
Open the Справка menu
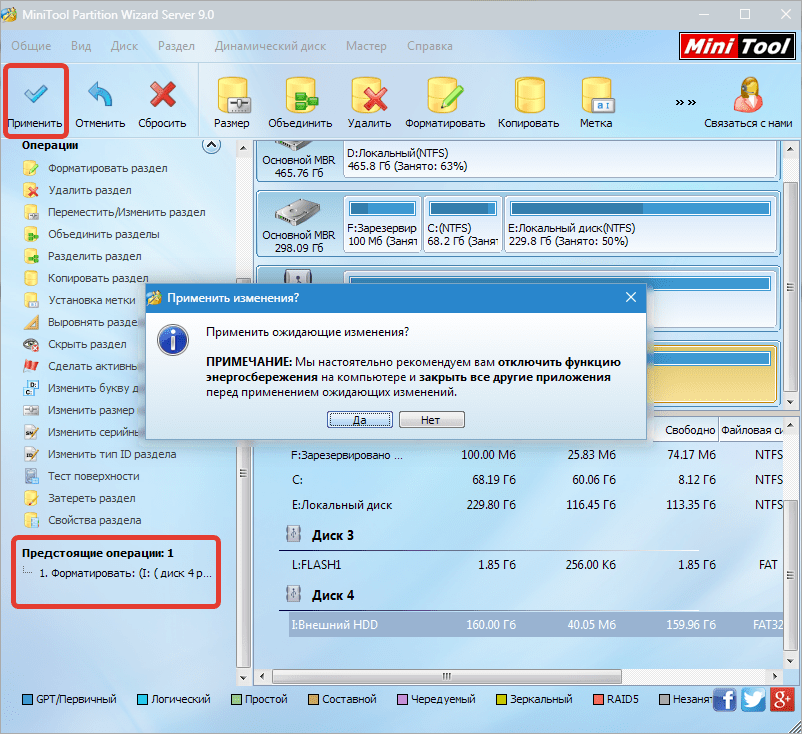428,46
